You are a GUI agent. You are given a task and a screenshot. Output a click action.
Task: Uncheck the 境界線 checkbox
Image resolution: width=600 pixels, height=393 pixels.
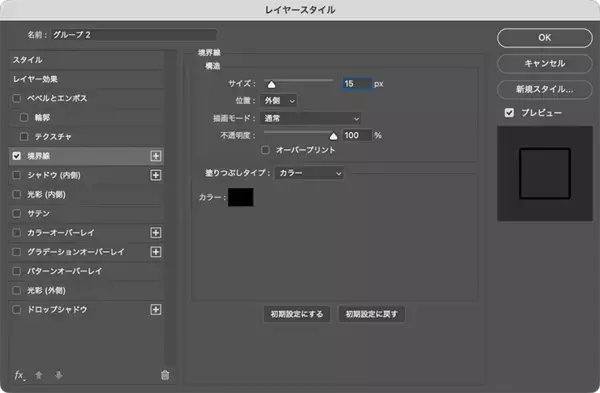[16, 156]
